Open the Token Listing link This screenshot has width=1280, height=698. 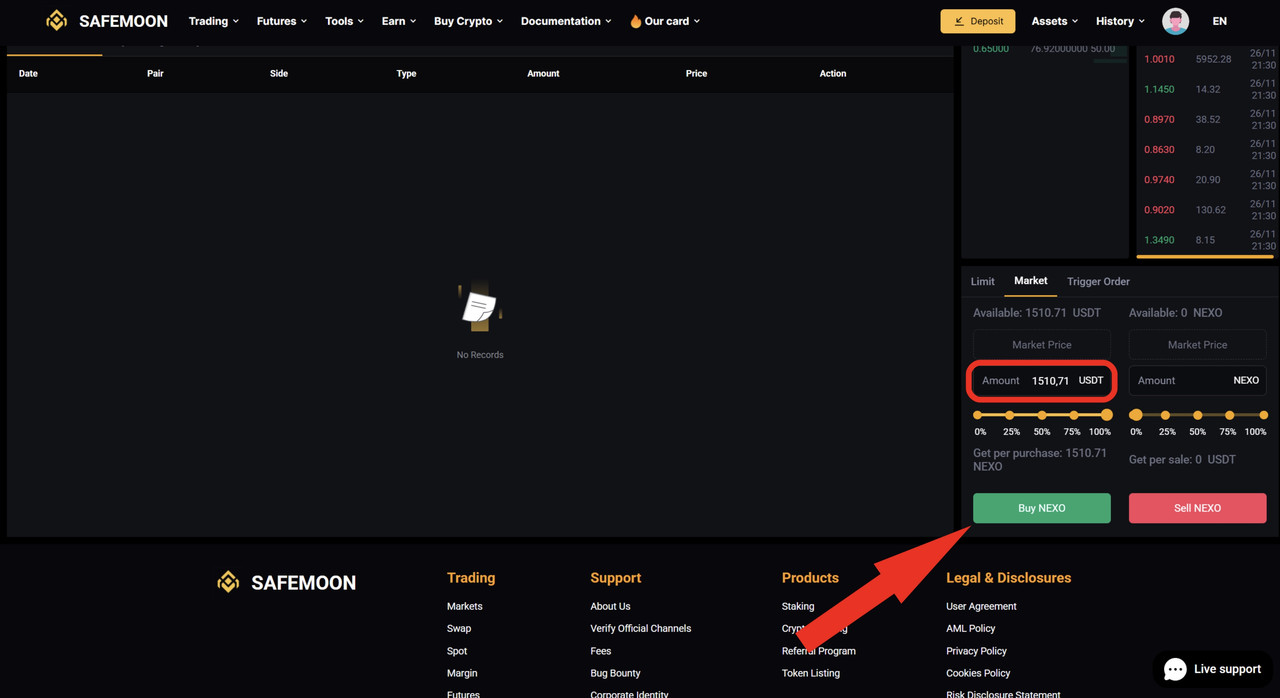pos(811,673)
